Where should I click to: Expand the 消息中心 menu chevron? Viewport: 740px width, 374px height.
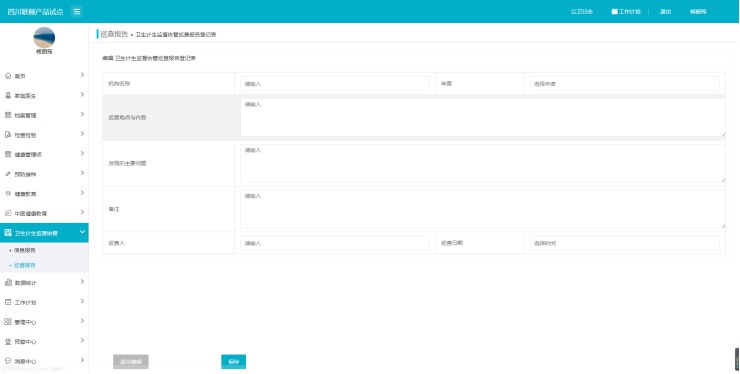click(82, 360)
